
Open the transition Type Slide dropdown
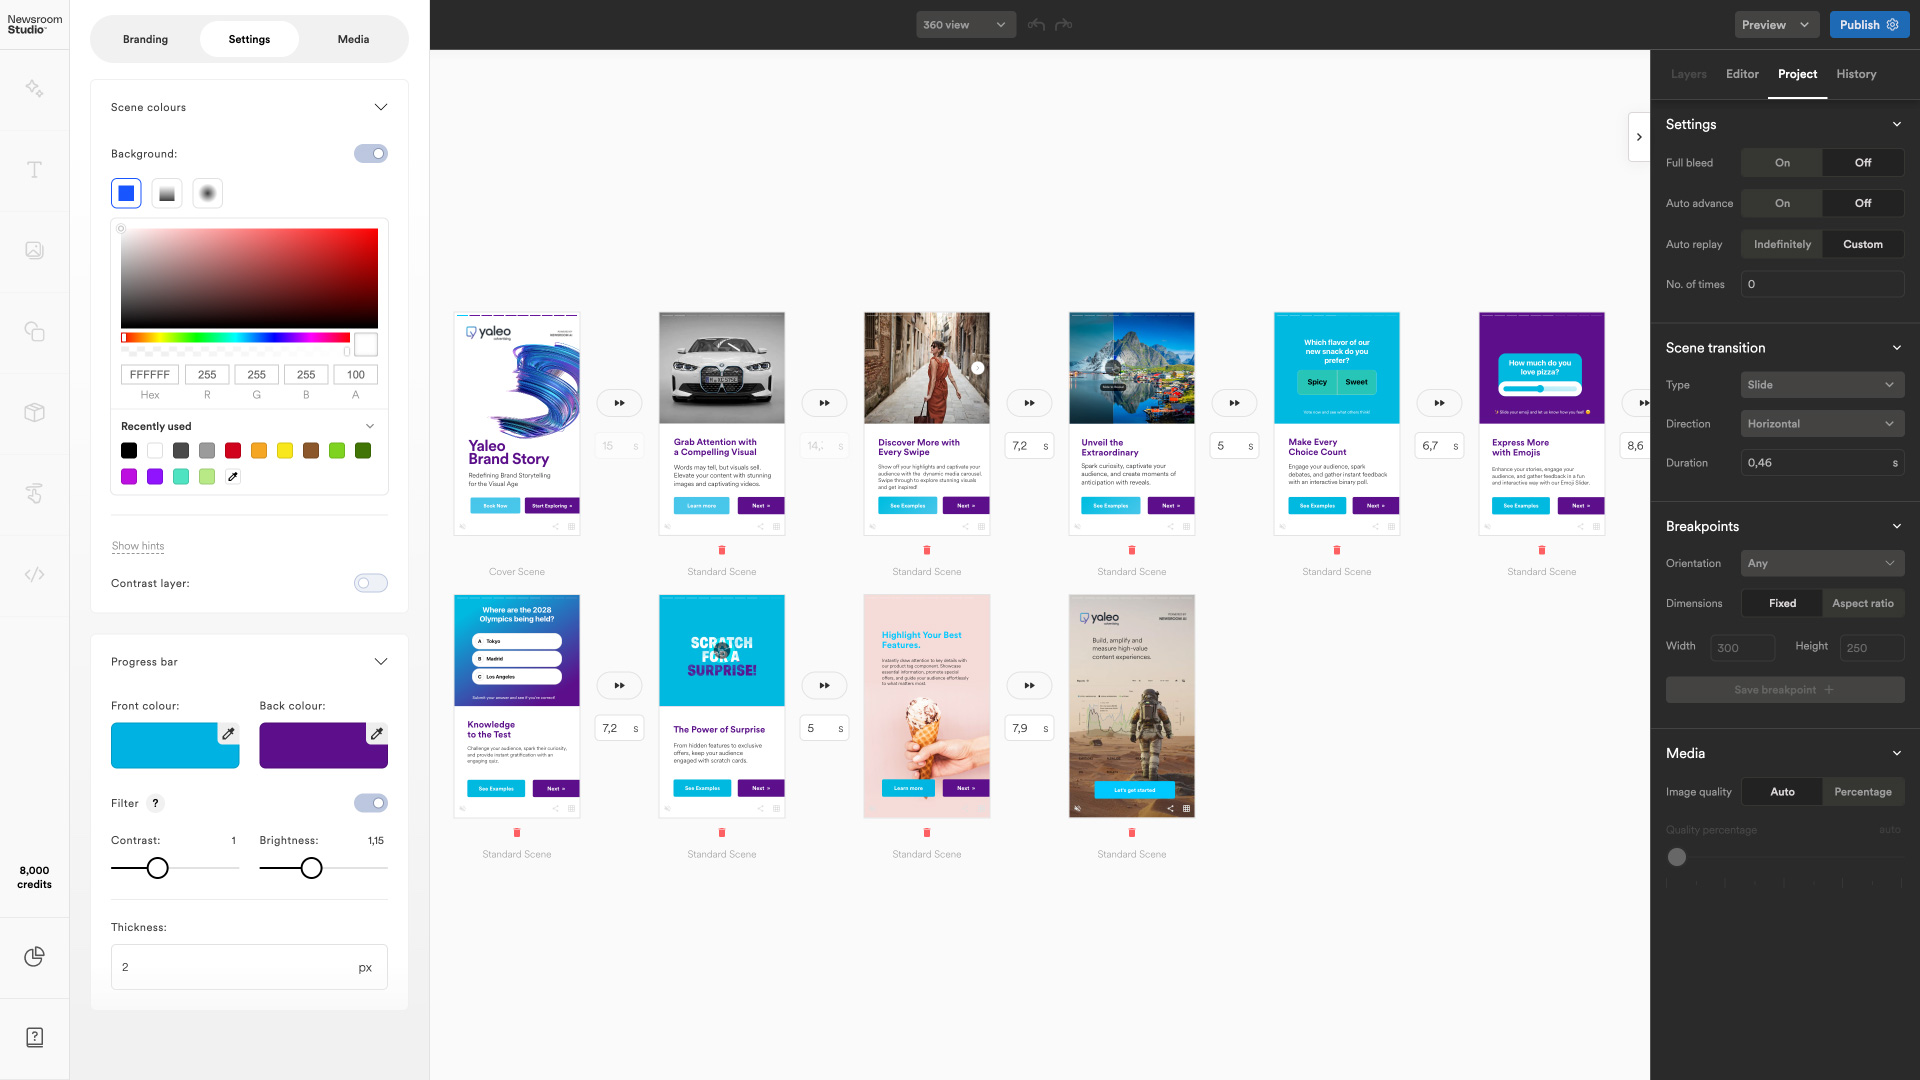click(x=1822, y=385)
